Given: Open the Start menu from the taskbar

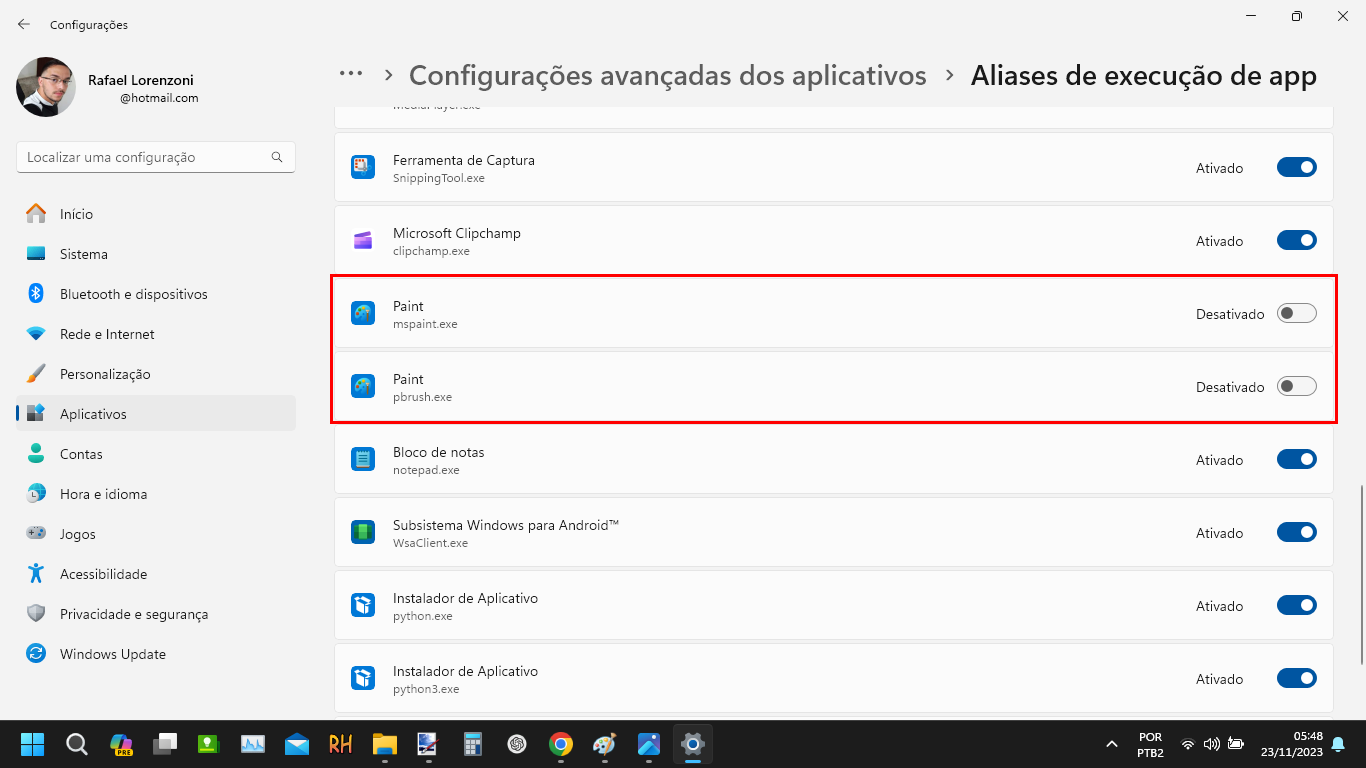Looking at the screenshot, I should point(33,744).
